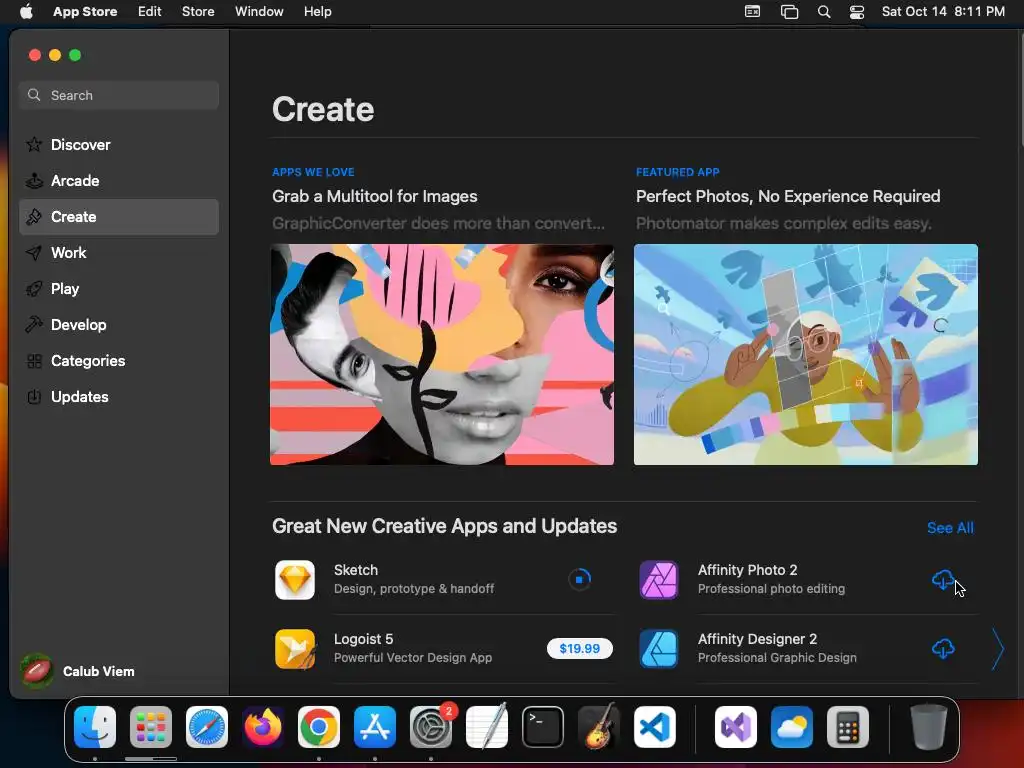The height and width of the screenshot is (768, 1024).
Task: Open System Settings from the dock
Action: 431,727
